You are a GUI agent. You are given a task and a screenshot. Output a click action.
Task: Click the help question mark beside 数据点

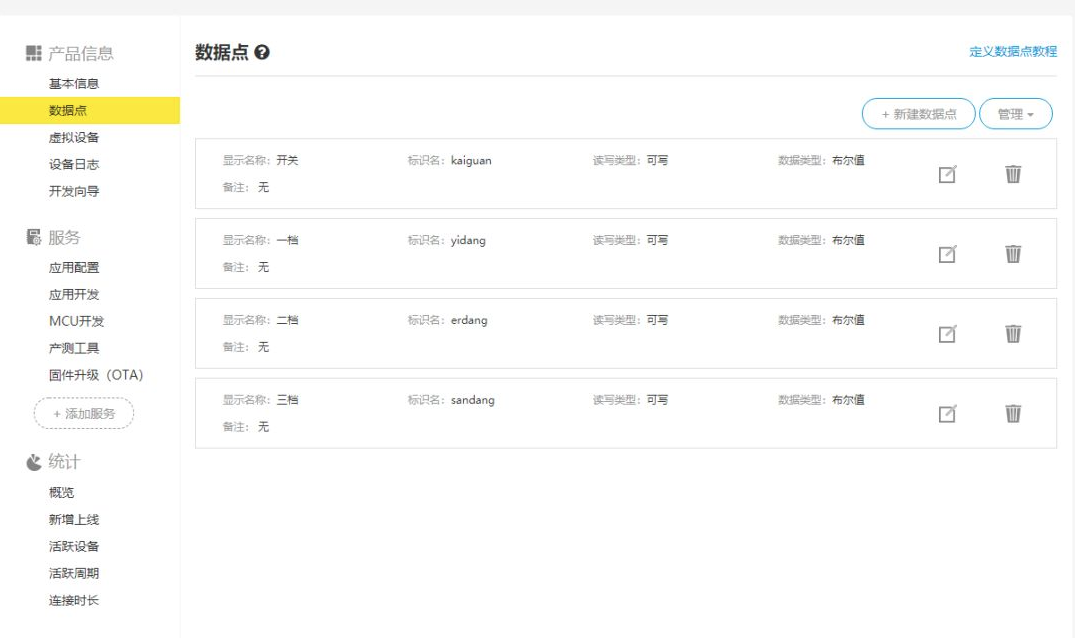coord(262,53)
